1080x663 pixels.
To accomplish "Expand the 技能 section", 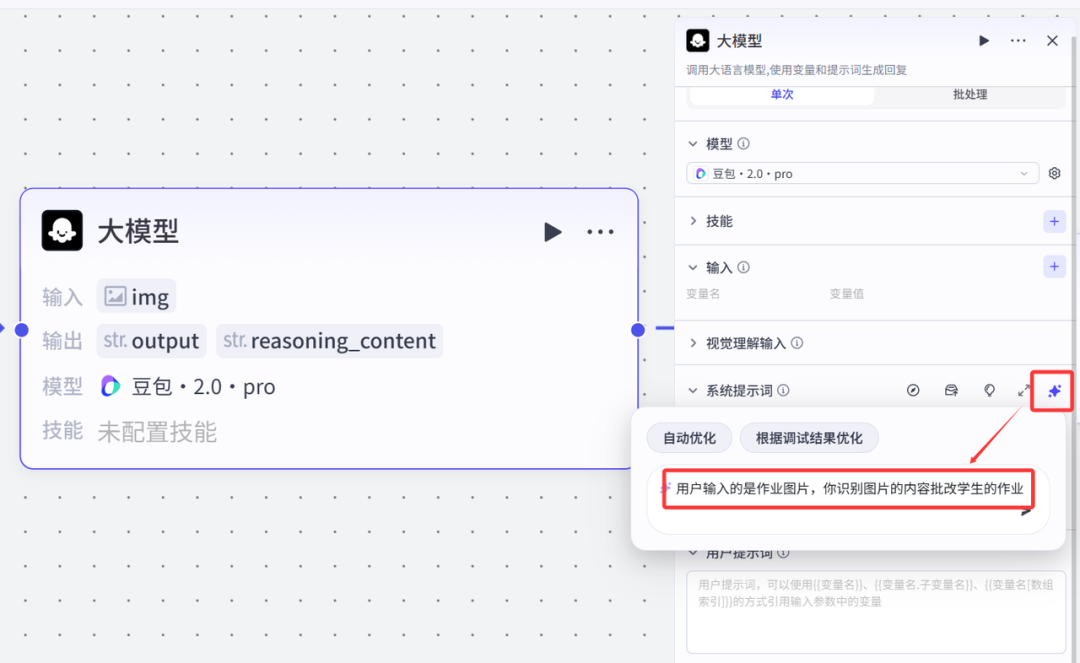I will tap(693, 221).
